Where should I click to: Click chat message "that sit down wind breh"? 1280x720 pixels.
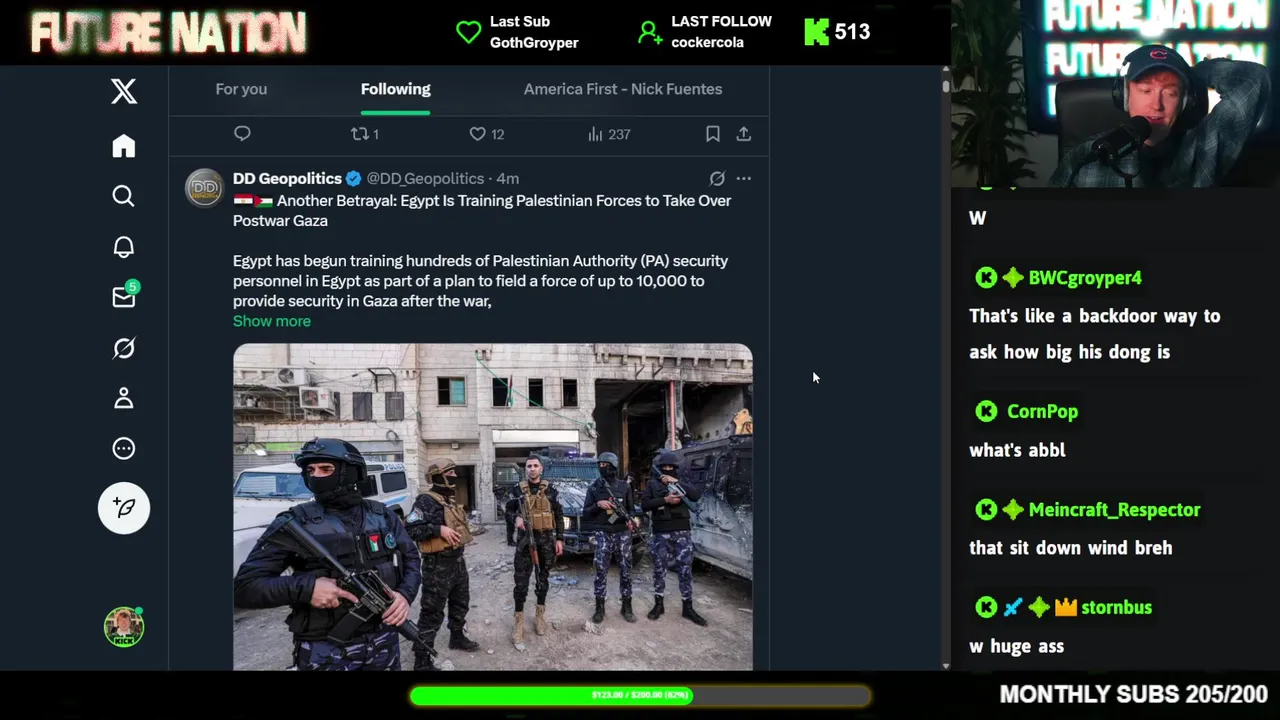1070,548
